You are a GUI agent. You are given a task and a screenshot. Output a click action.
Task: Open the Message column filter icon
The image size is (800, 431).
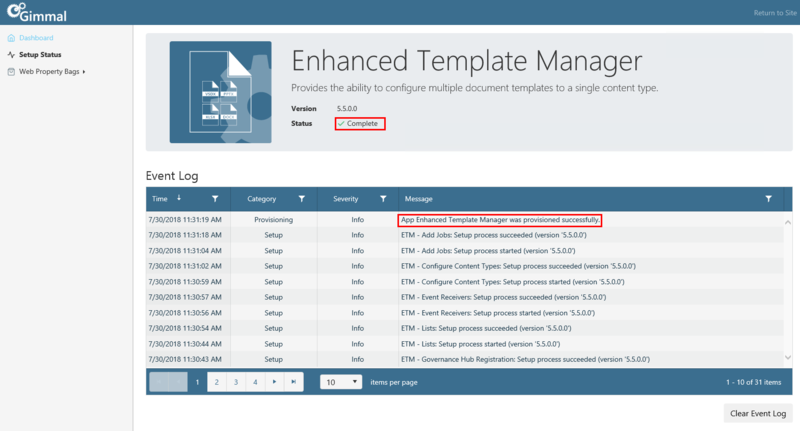768,199
